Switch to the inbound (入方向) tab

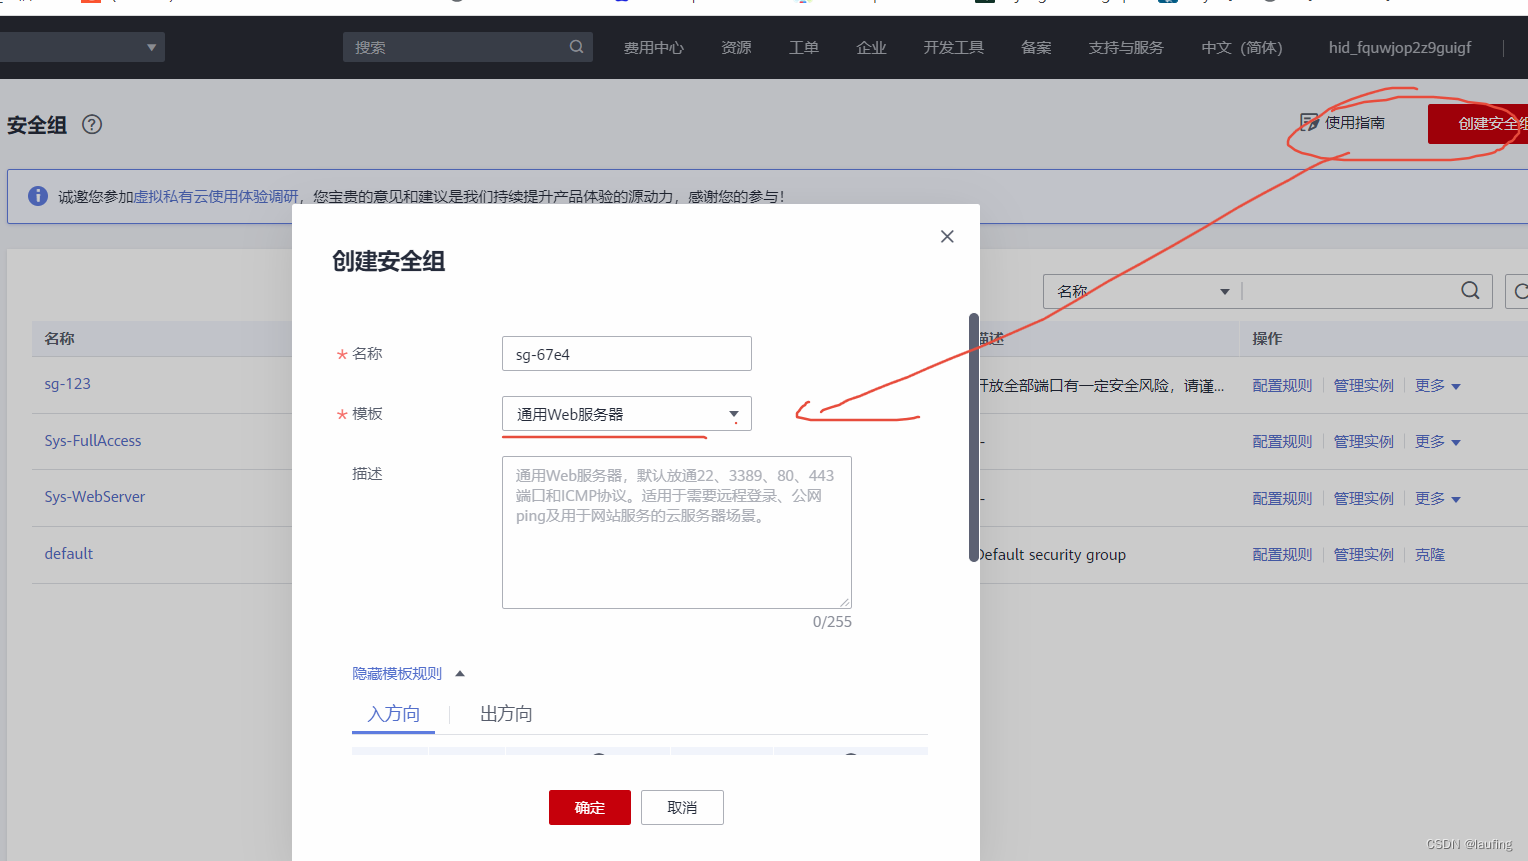coord(394,714)
